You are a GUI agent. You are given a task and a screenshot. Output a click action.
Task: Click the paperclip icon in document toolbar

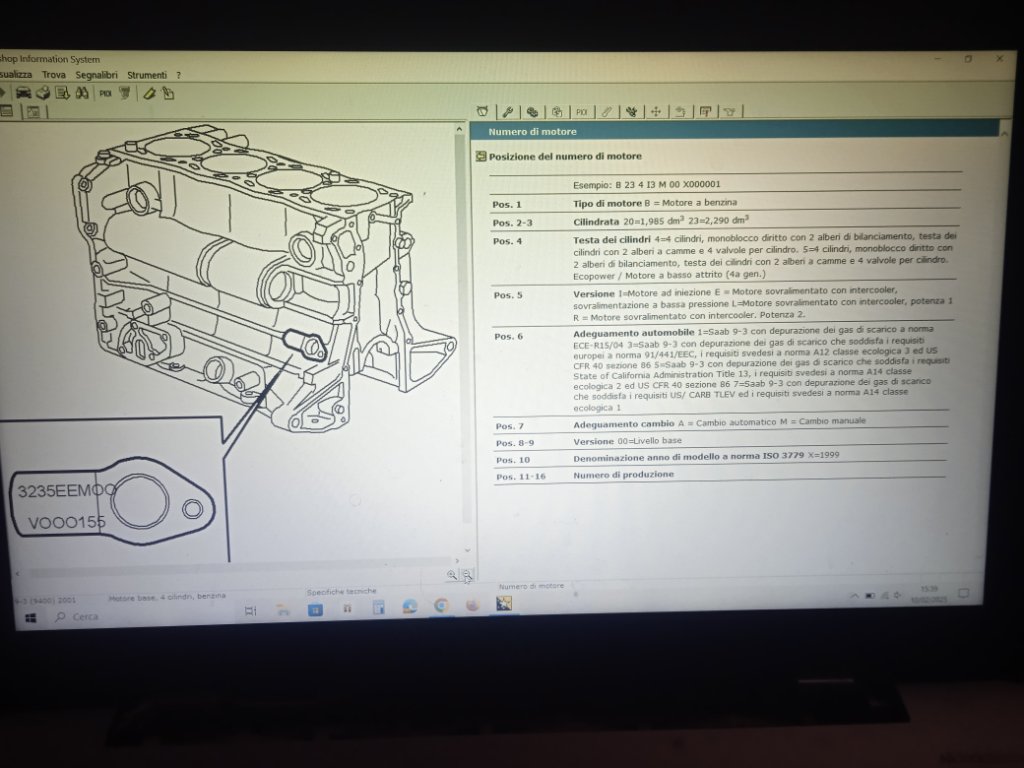coord(607,112)
